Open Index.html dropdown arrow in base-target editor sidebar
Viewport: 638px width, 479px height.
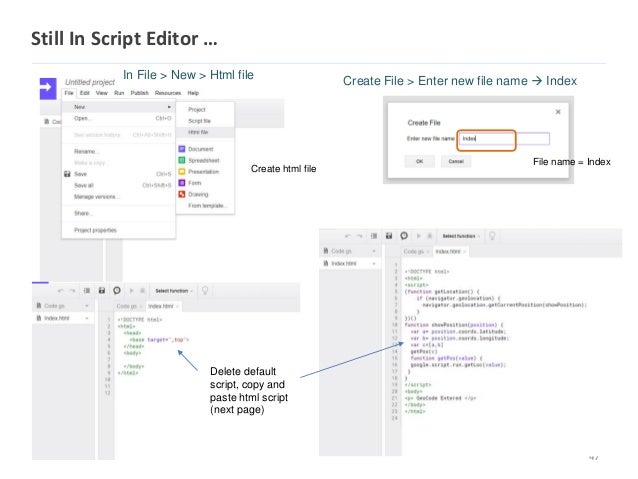tap(87, 318)
